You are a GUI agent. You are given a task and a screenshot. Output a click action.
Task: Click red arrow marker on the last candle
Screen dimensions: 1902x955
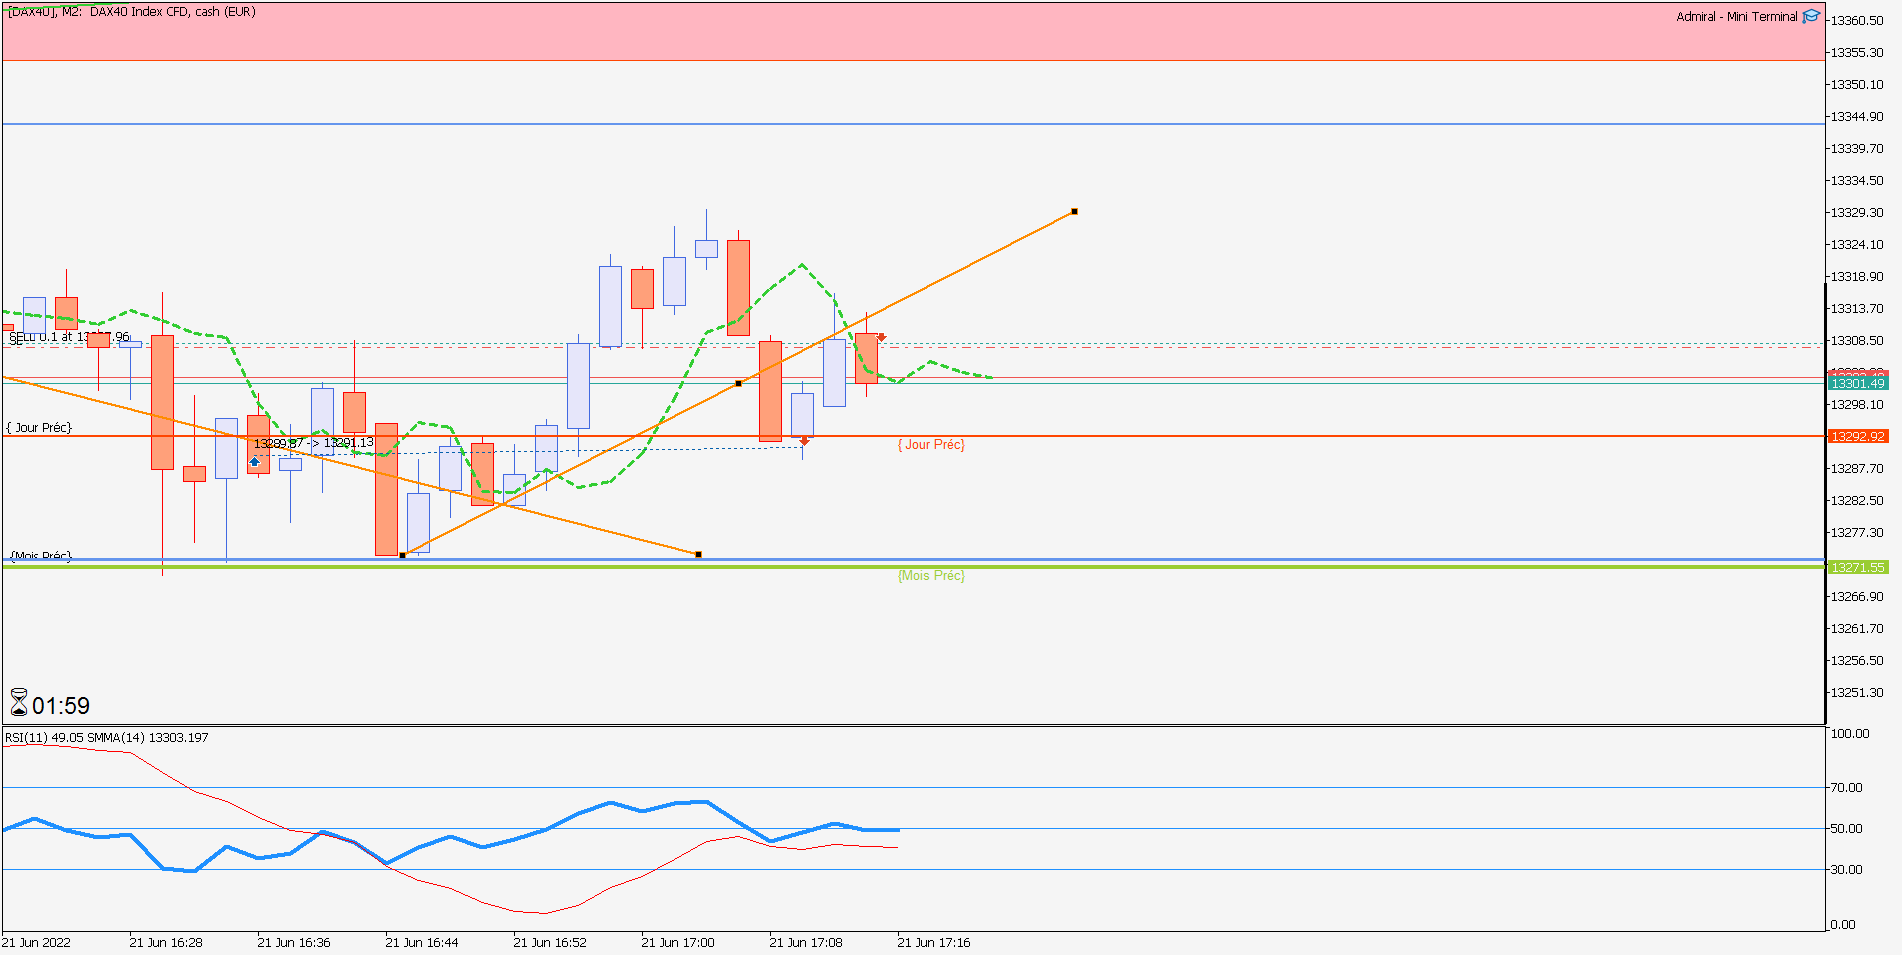[x=881, y=338]
